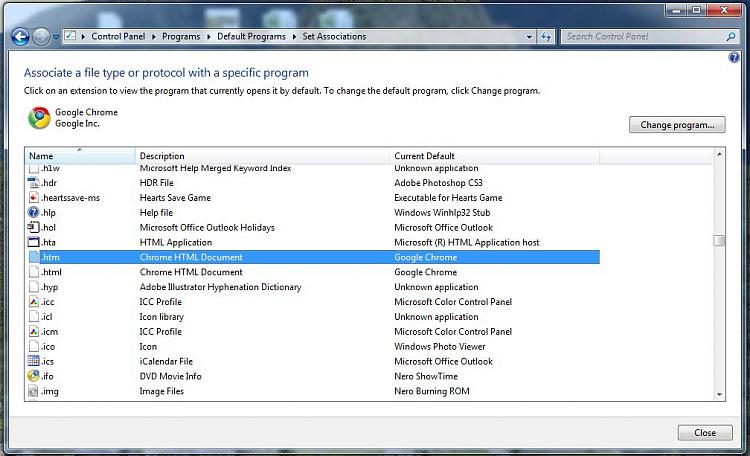Click the search magnifier icon
The height and width of the screenshot is (456, 750).
click(730, 36)
